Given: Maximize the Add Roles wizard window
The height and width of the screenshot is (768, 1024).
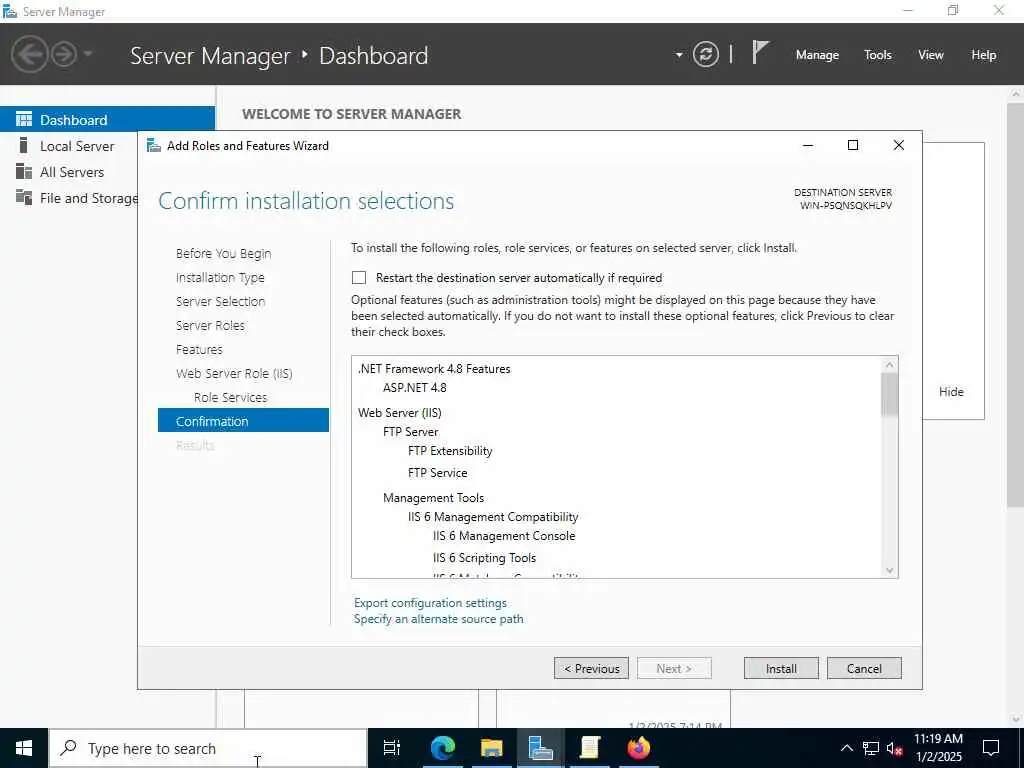Looking at the screenshot, I should (853, 145).
